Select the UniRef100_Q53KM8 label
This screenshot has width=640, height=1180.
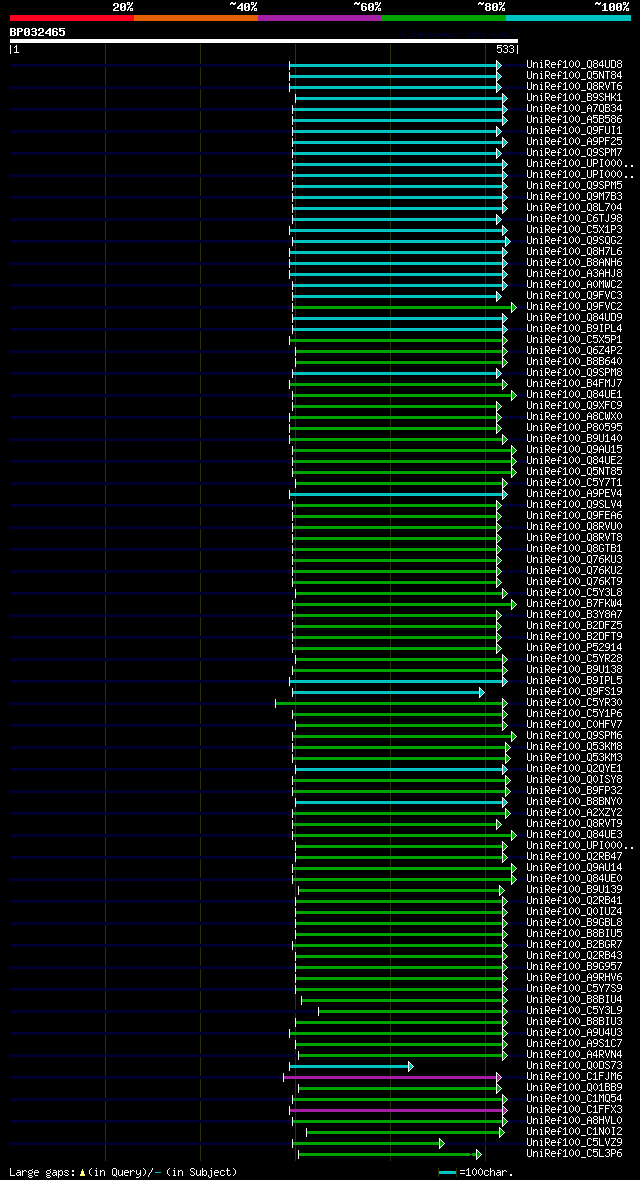click(574, 746)
